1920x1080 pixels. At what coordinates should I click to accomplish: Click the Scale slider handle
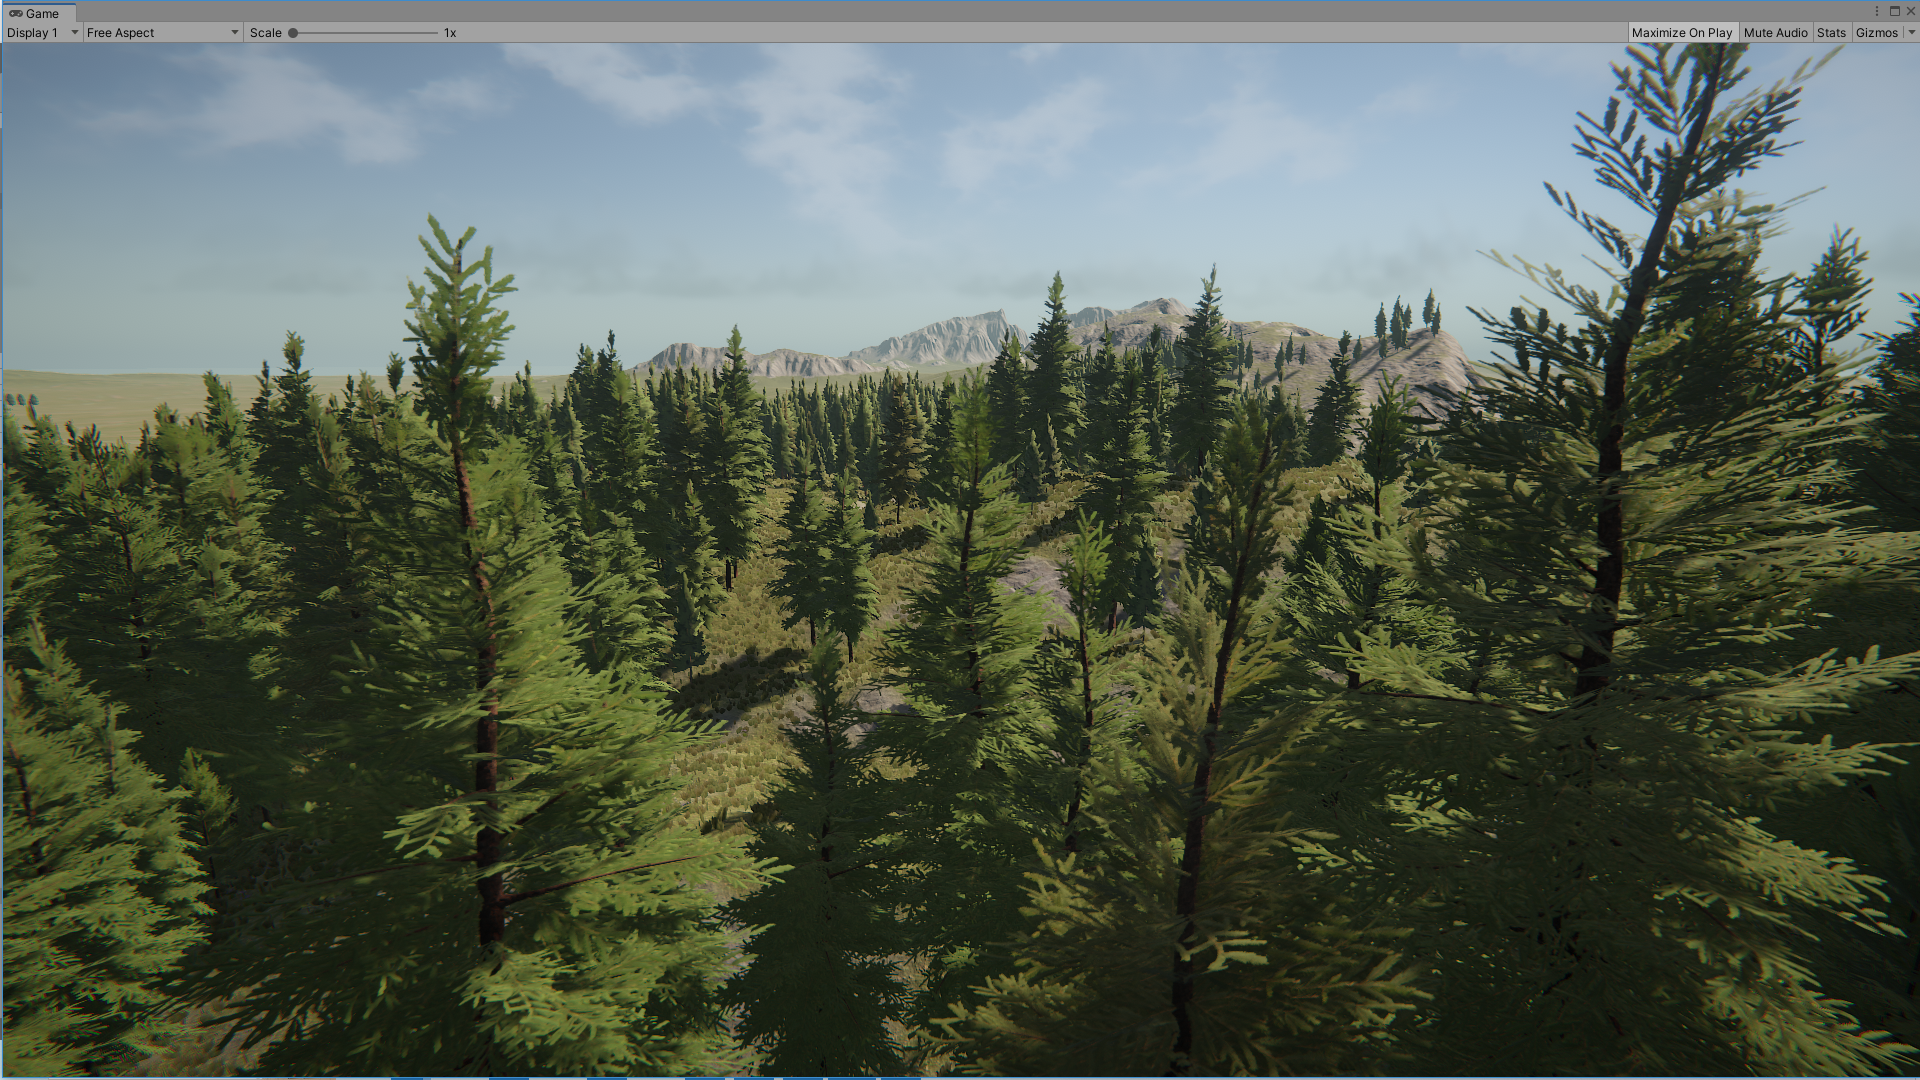(293, 33)
